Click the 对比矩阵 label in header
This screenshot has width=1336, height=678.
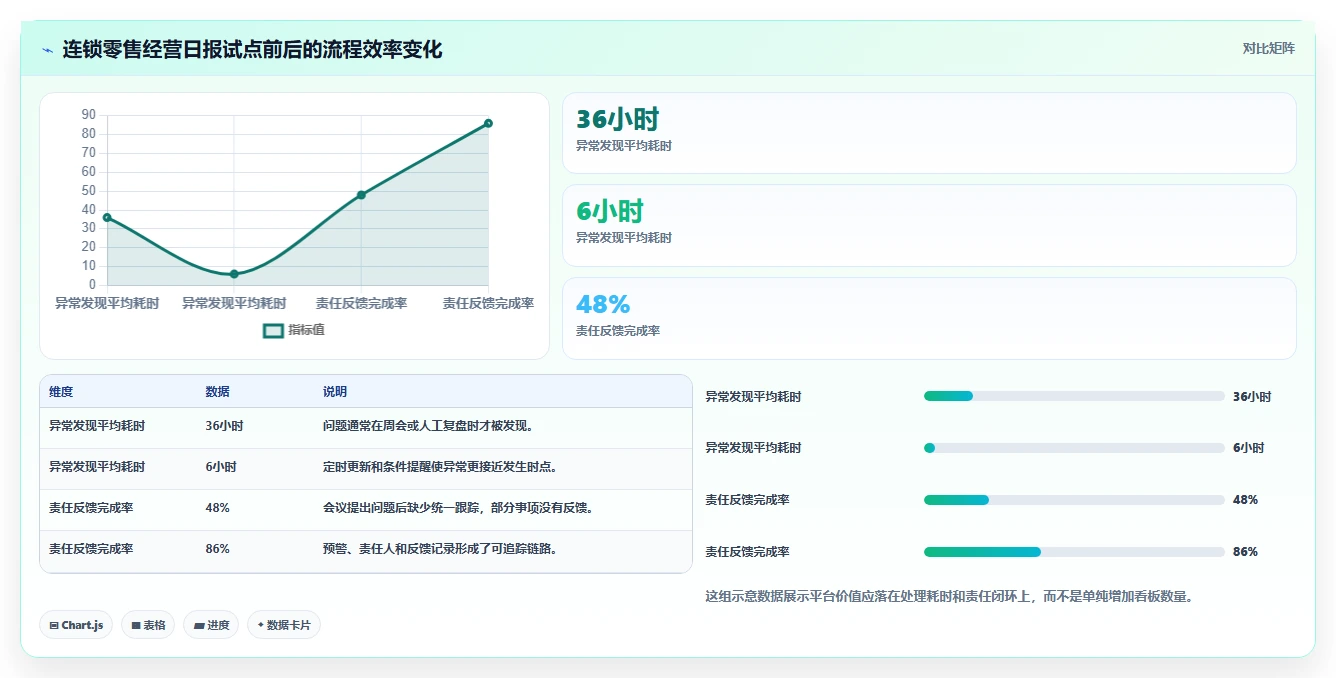pos(1268,48)
